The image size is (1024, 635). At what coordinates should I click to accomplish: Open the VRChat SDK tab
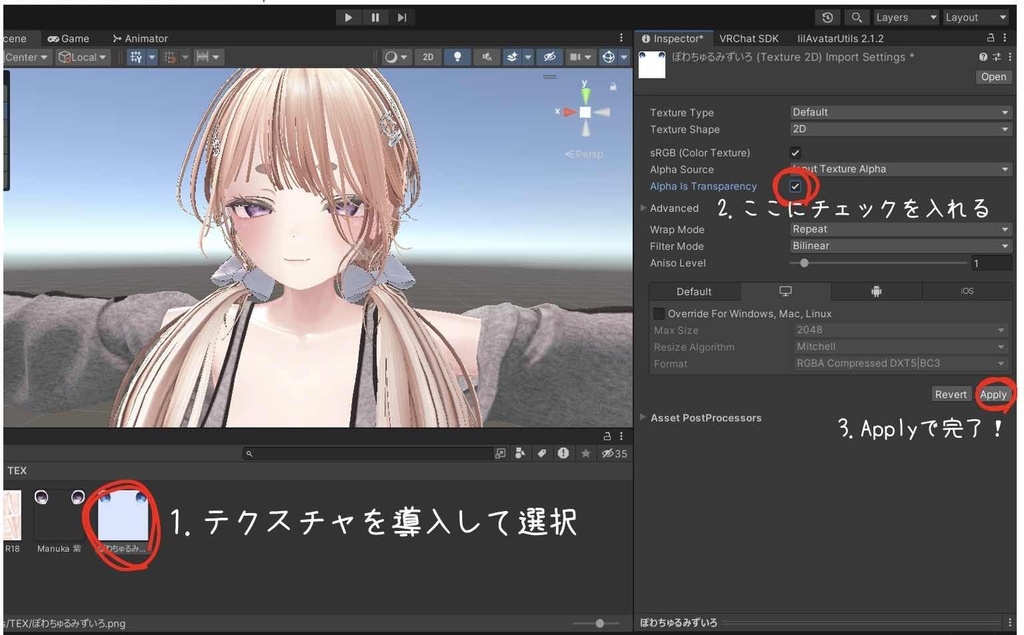point(748,39)
